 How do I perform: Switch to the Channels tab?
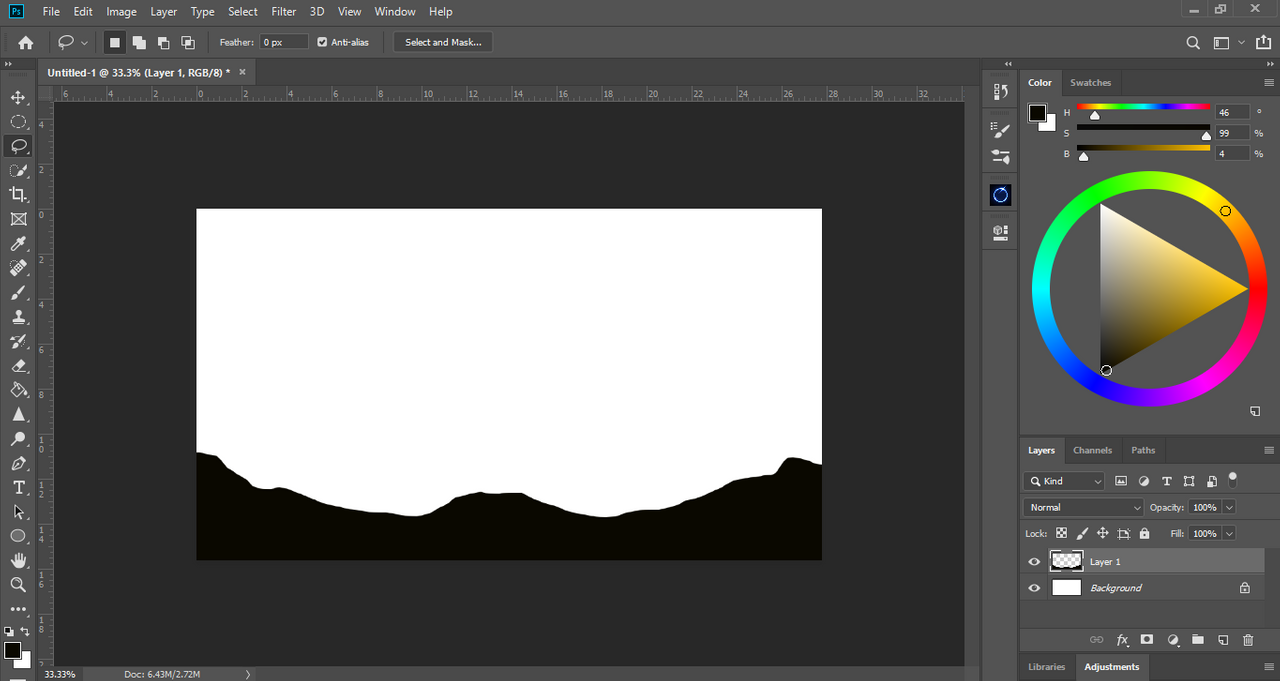1092,450
